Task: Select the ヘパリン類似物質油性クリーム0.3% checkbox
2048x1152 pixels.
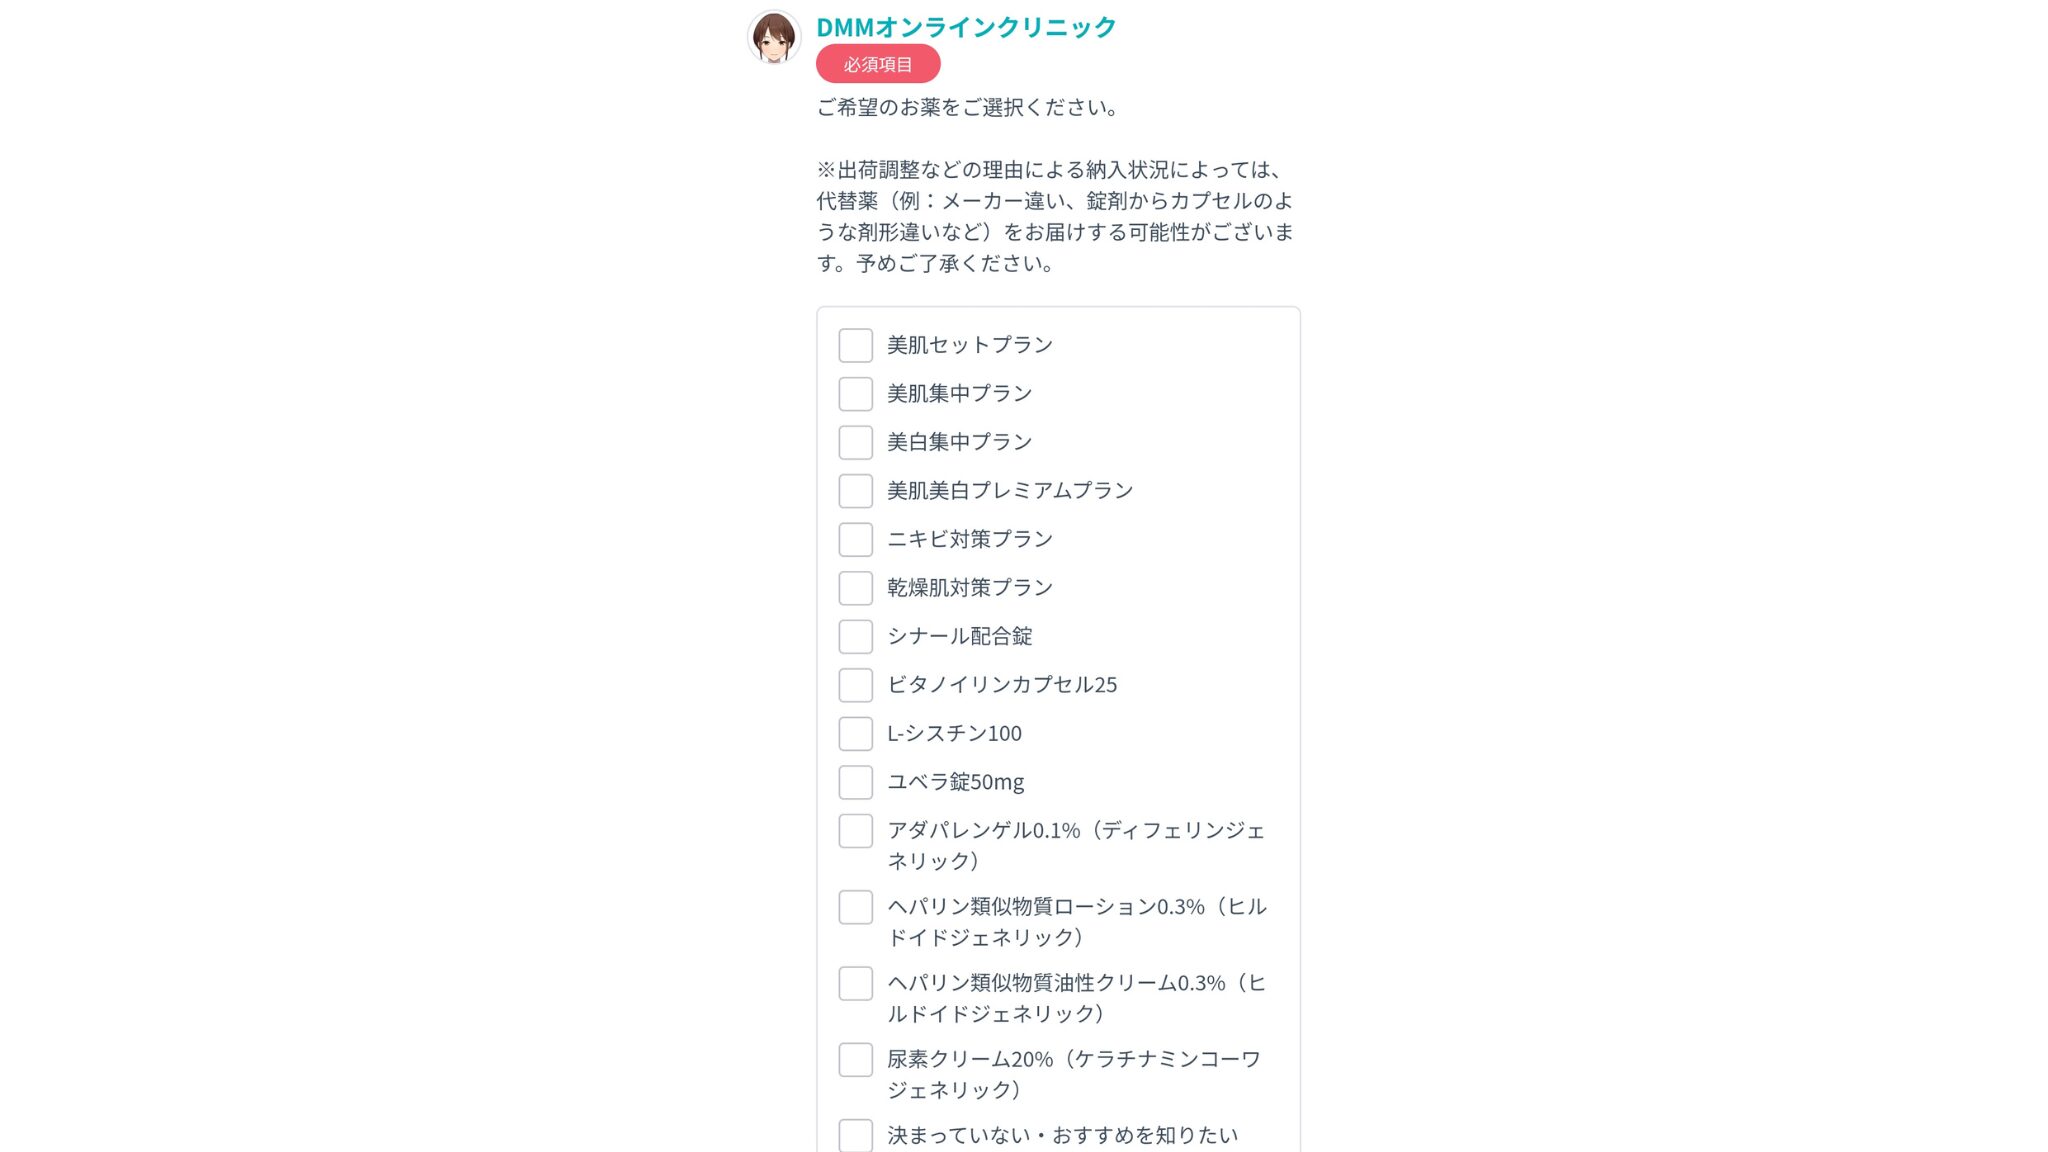Action: pyautogui.click(x=855, y=983)
